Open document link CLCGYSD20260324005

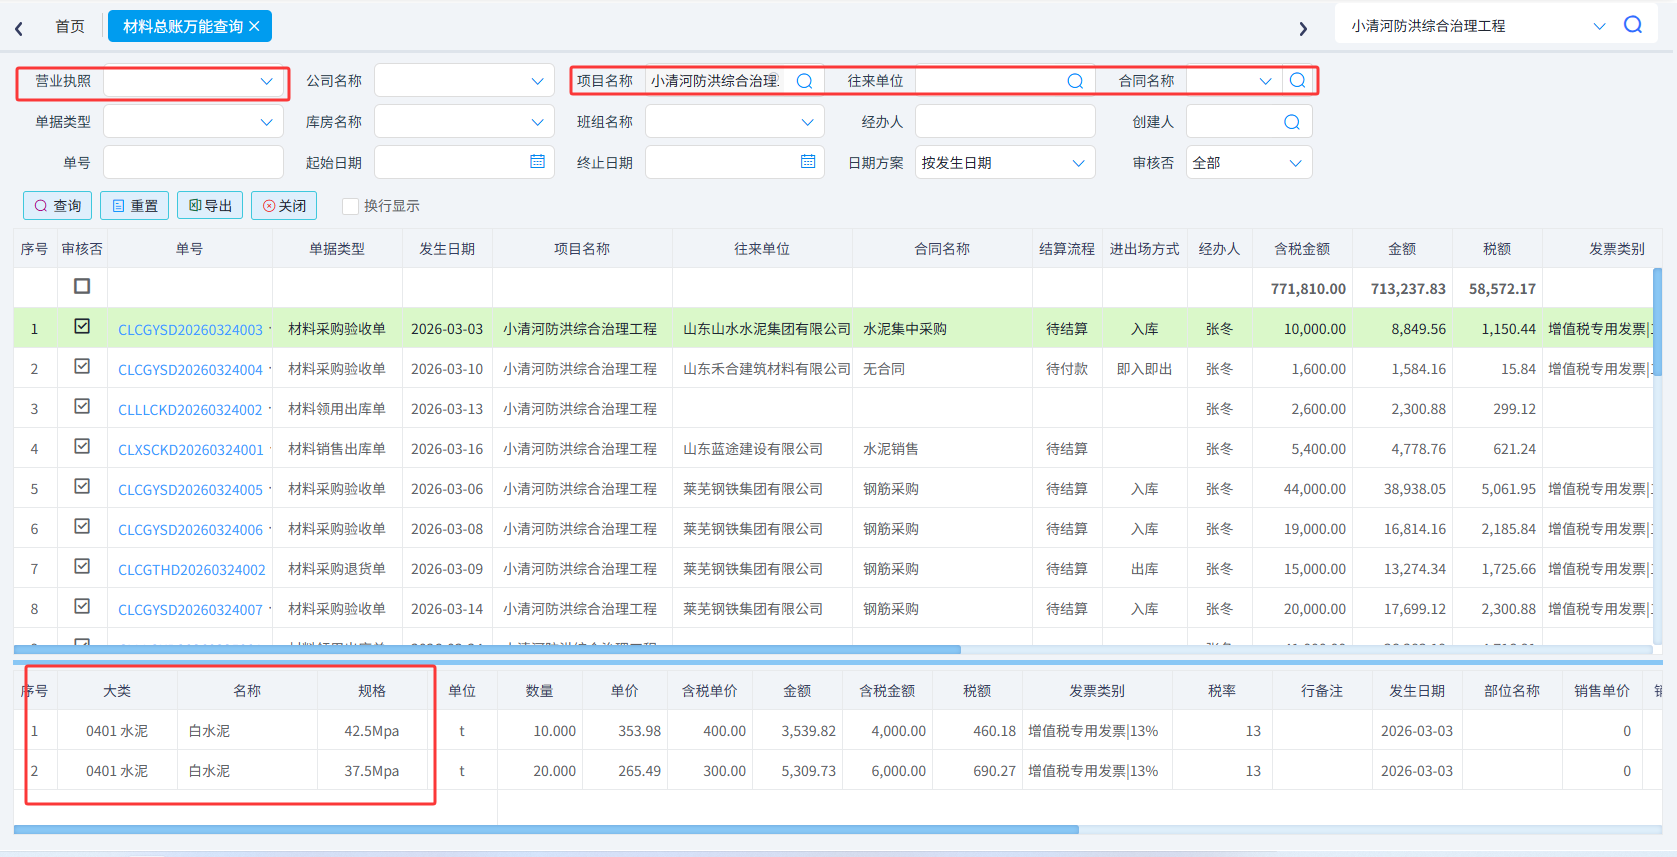pyautogui.click(x=190, y=490)
